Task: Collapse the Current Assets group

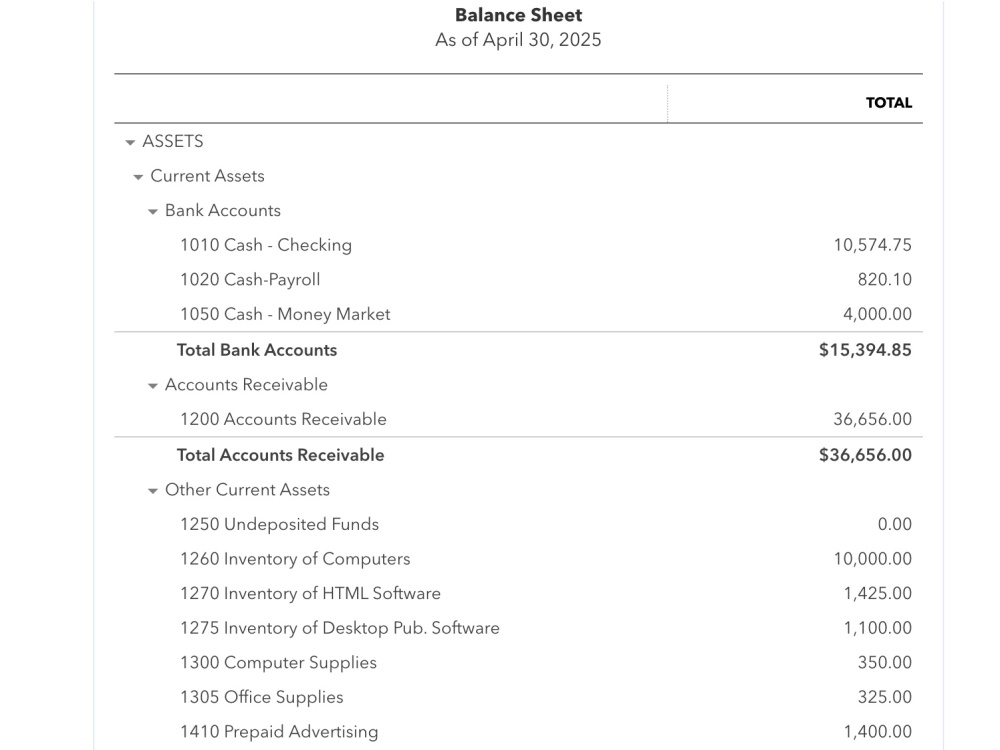Action: [138, 177]
